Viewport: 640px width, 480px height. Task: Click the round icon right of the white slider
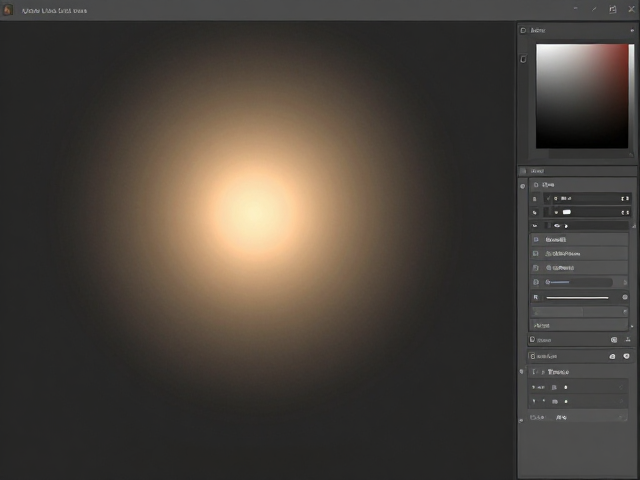(x=625, y=297)
